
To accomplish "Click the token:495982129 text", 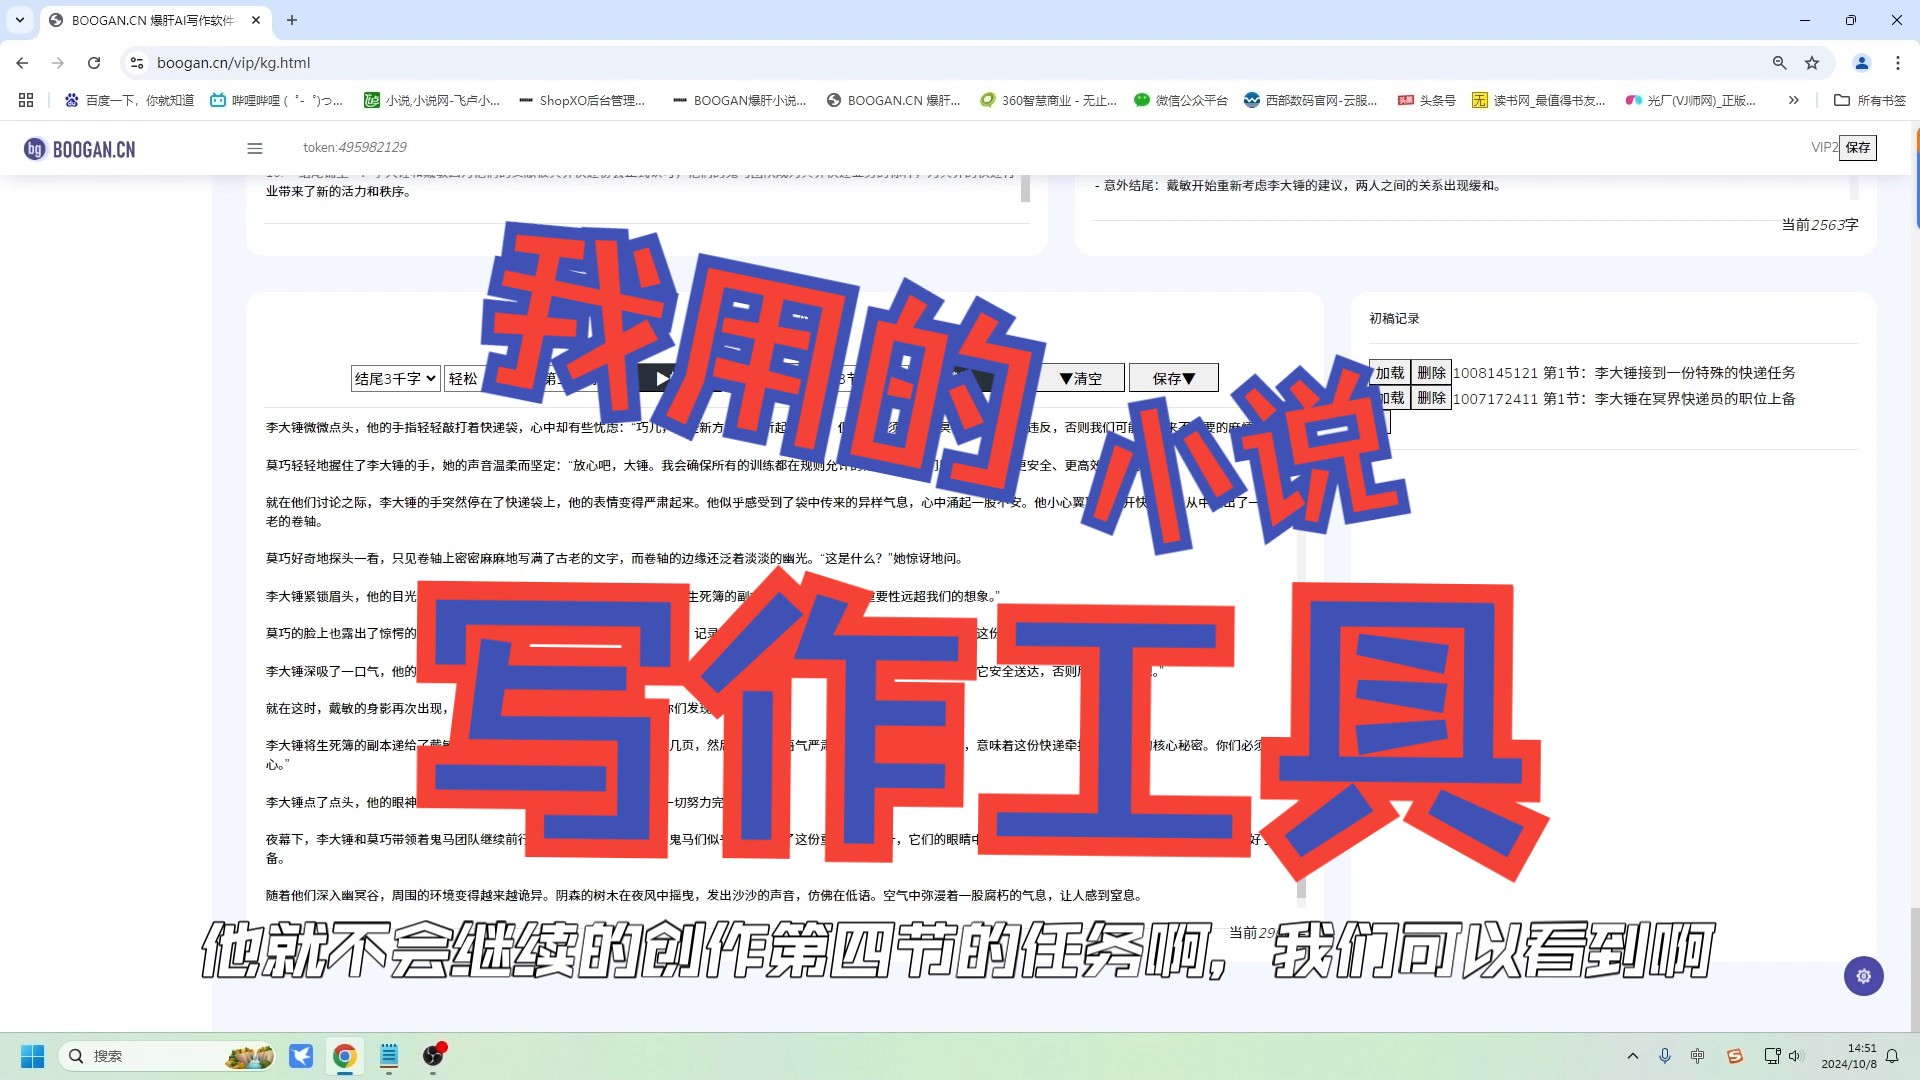I will click(x=355, y=147).
